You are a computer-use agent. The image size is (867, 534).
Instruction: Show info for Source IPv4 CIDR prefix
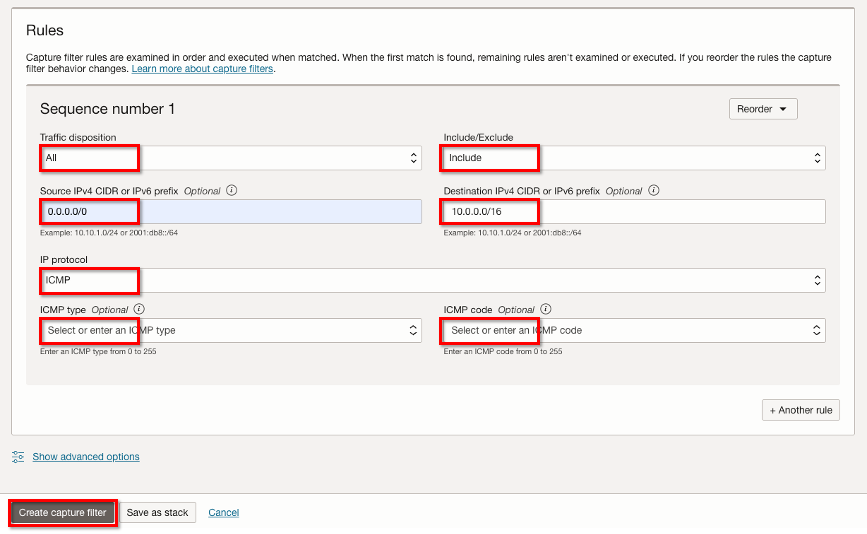[x=232, y=190]
